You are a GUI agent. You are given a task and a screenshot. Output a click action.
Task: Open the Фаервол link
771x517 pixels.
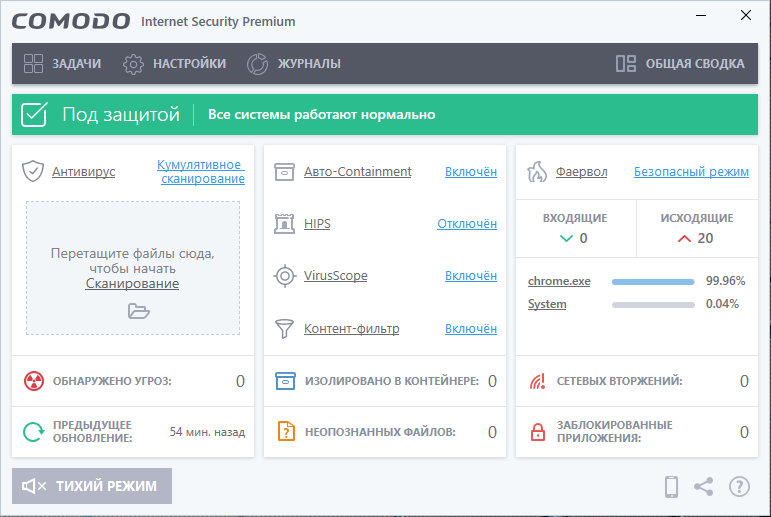tap(582, 172)
